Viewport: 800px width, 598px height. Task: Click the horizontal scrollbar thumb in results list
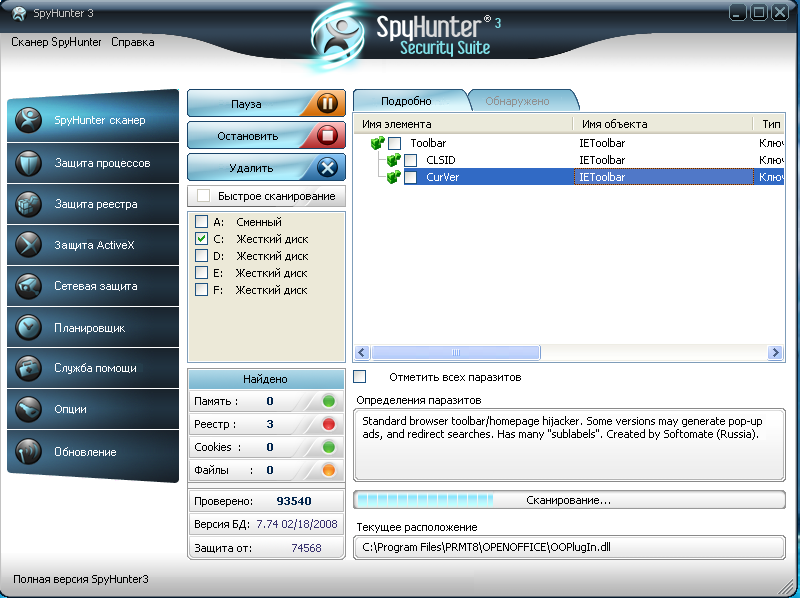coord(456,353)
